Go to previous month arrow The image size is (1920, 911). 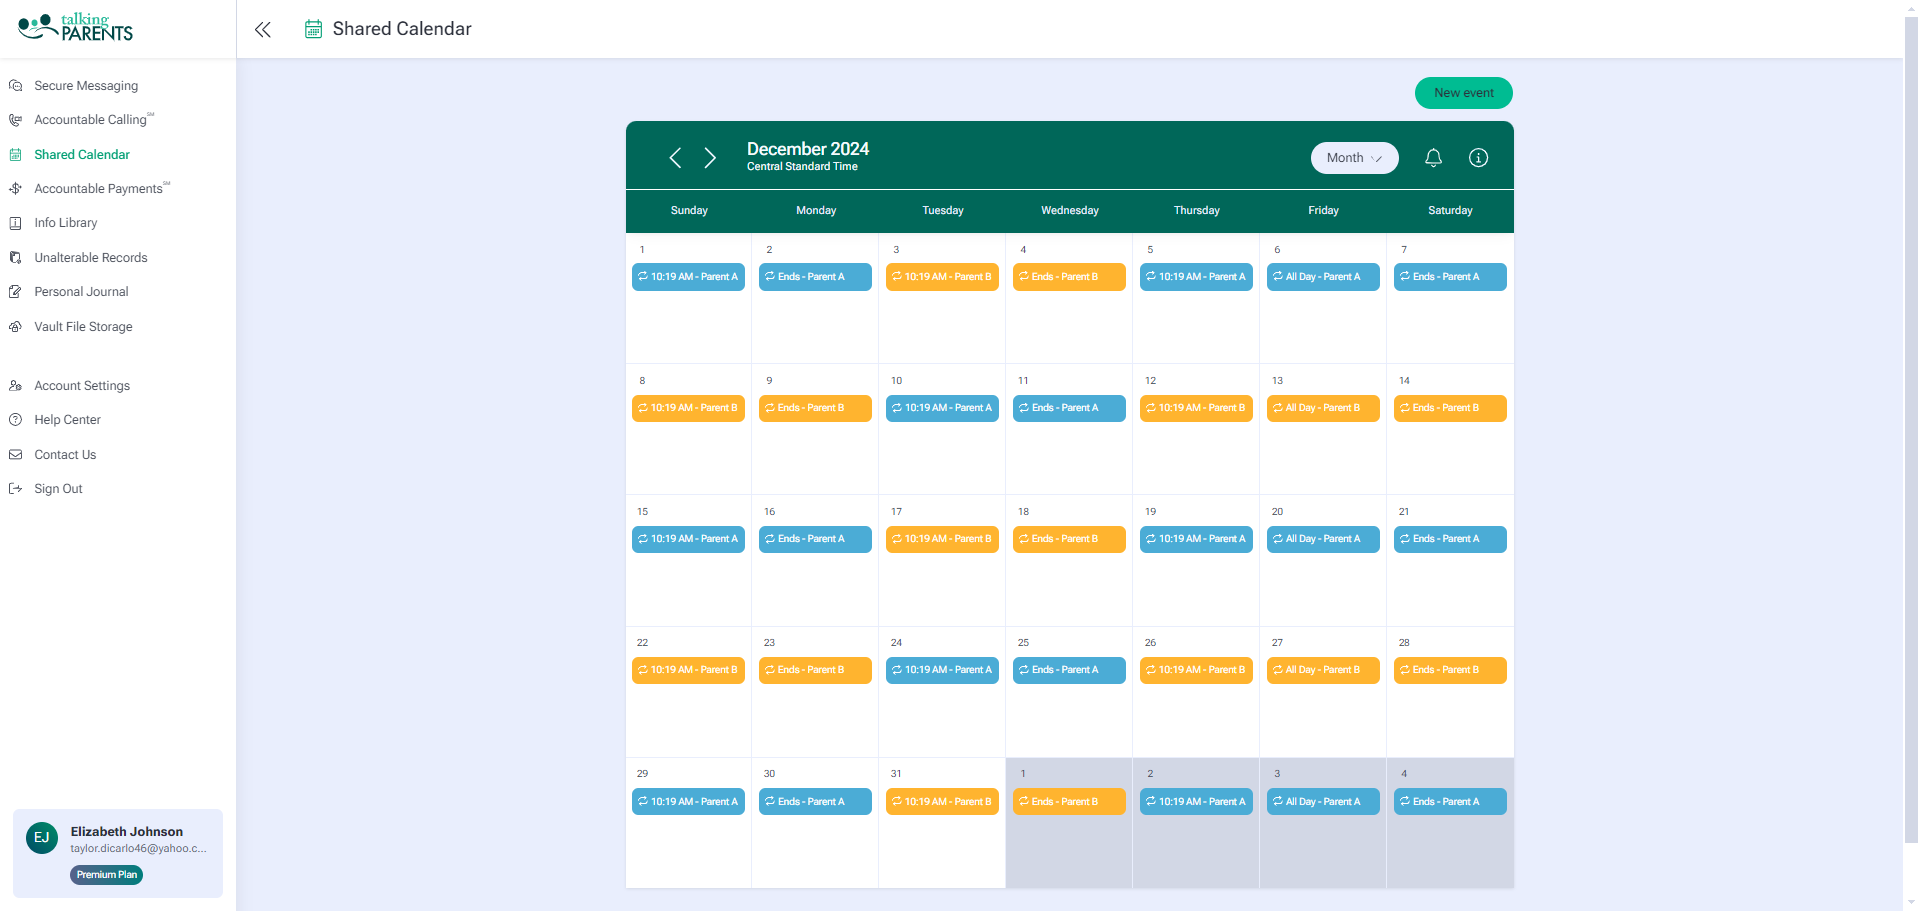[675, 158]
